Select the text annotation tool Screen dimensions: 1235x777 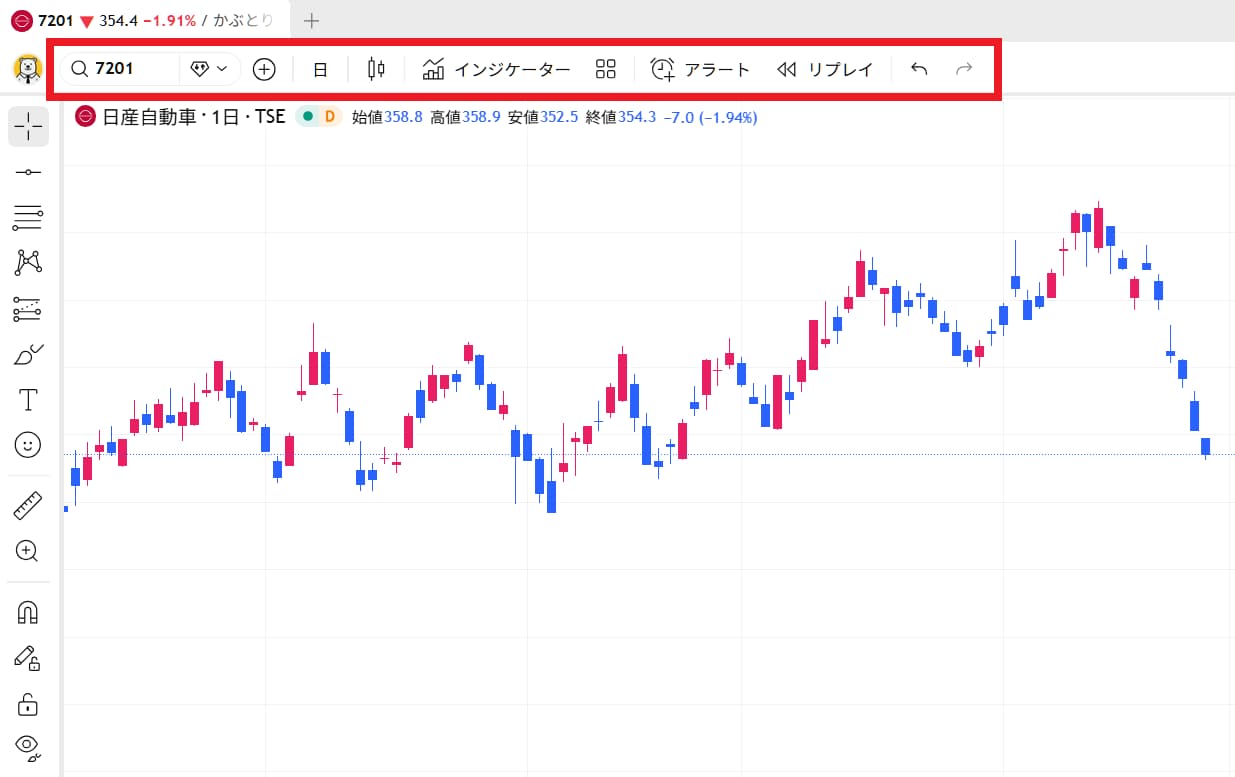point(28,400)
